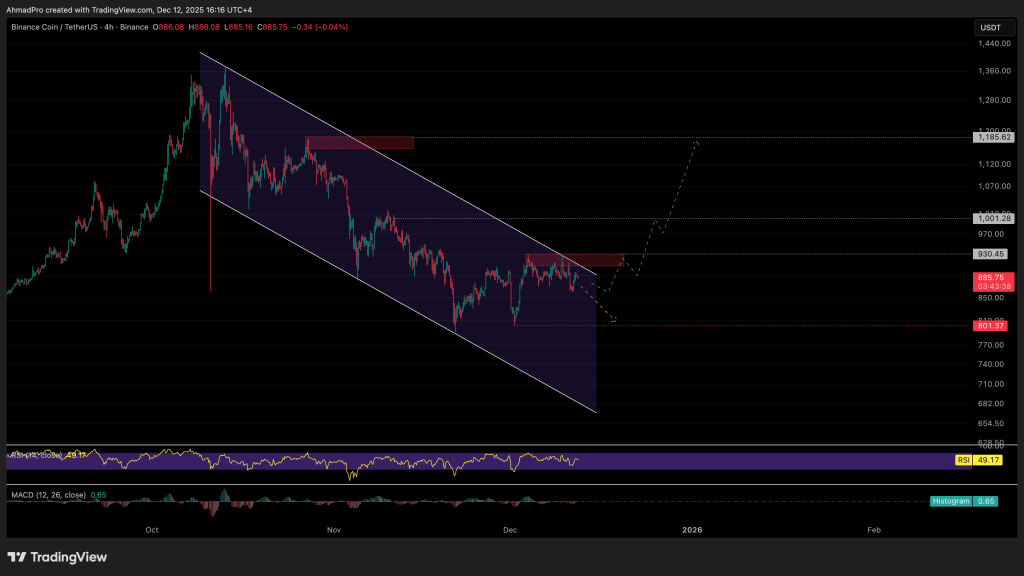Click the 2026 label on time axis
Image resolution: width=1024 pixels, height=576 pixels.
pos(692,529)
